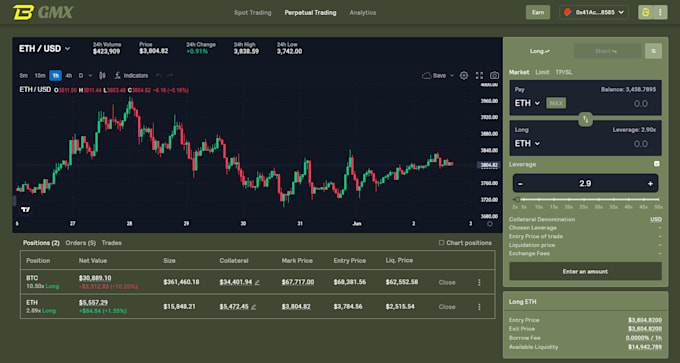Set chart interval to 4h
680x363 pixels.
pos(69,75)
